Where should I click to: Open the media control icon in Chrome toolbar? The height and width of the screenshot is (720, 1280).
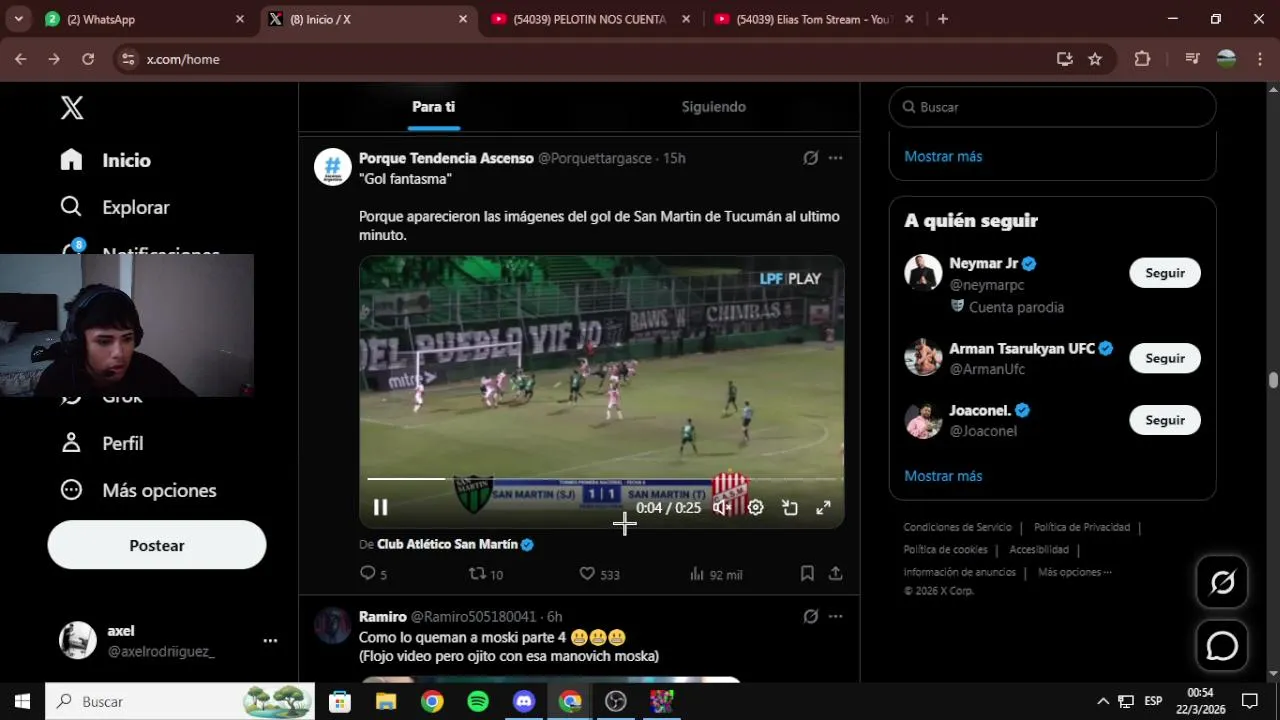coord(1192,59)
